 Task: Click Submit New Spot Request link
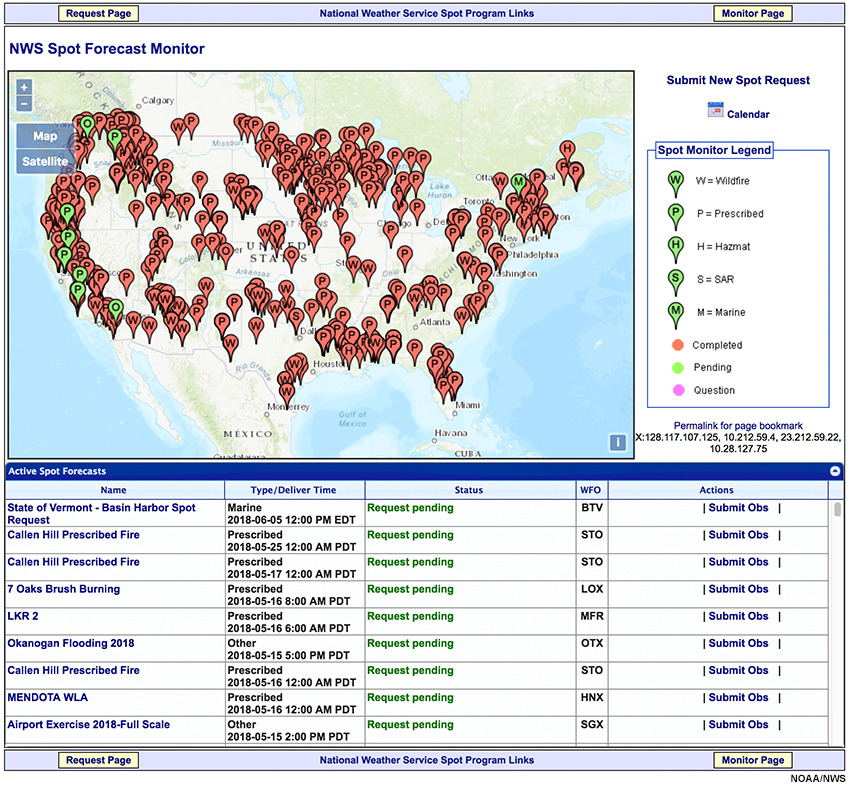coord(738,80)
